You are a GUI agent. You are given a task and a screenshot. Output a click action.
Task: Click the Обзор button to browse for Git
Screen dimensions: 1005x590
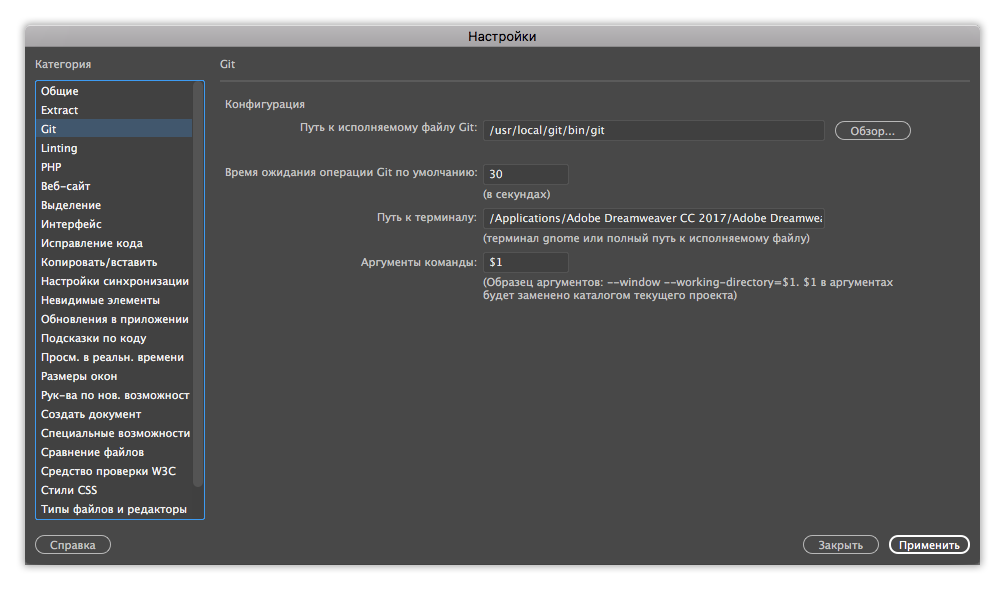pos(871,130)
